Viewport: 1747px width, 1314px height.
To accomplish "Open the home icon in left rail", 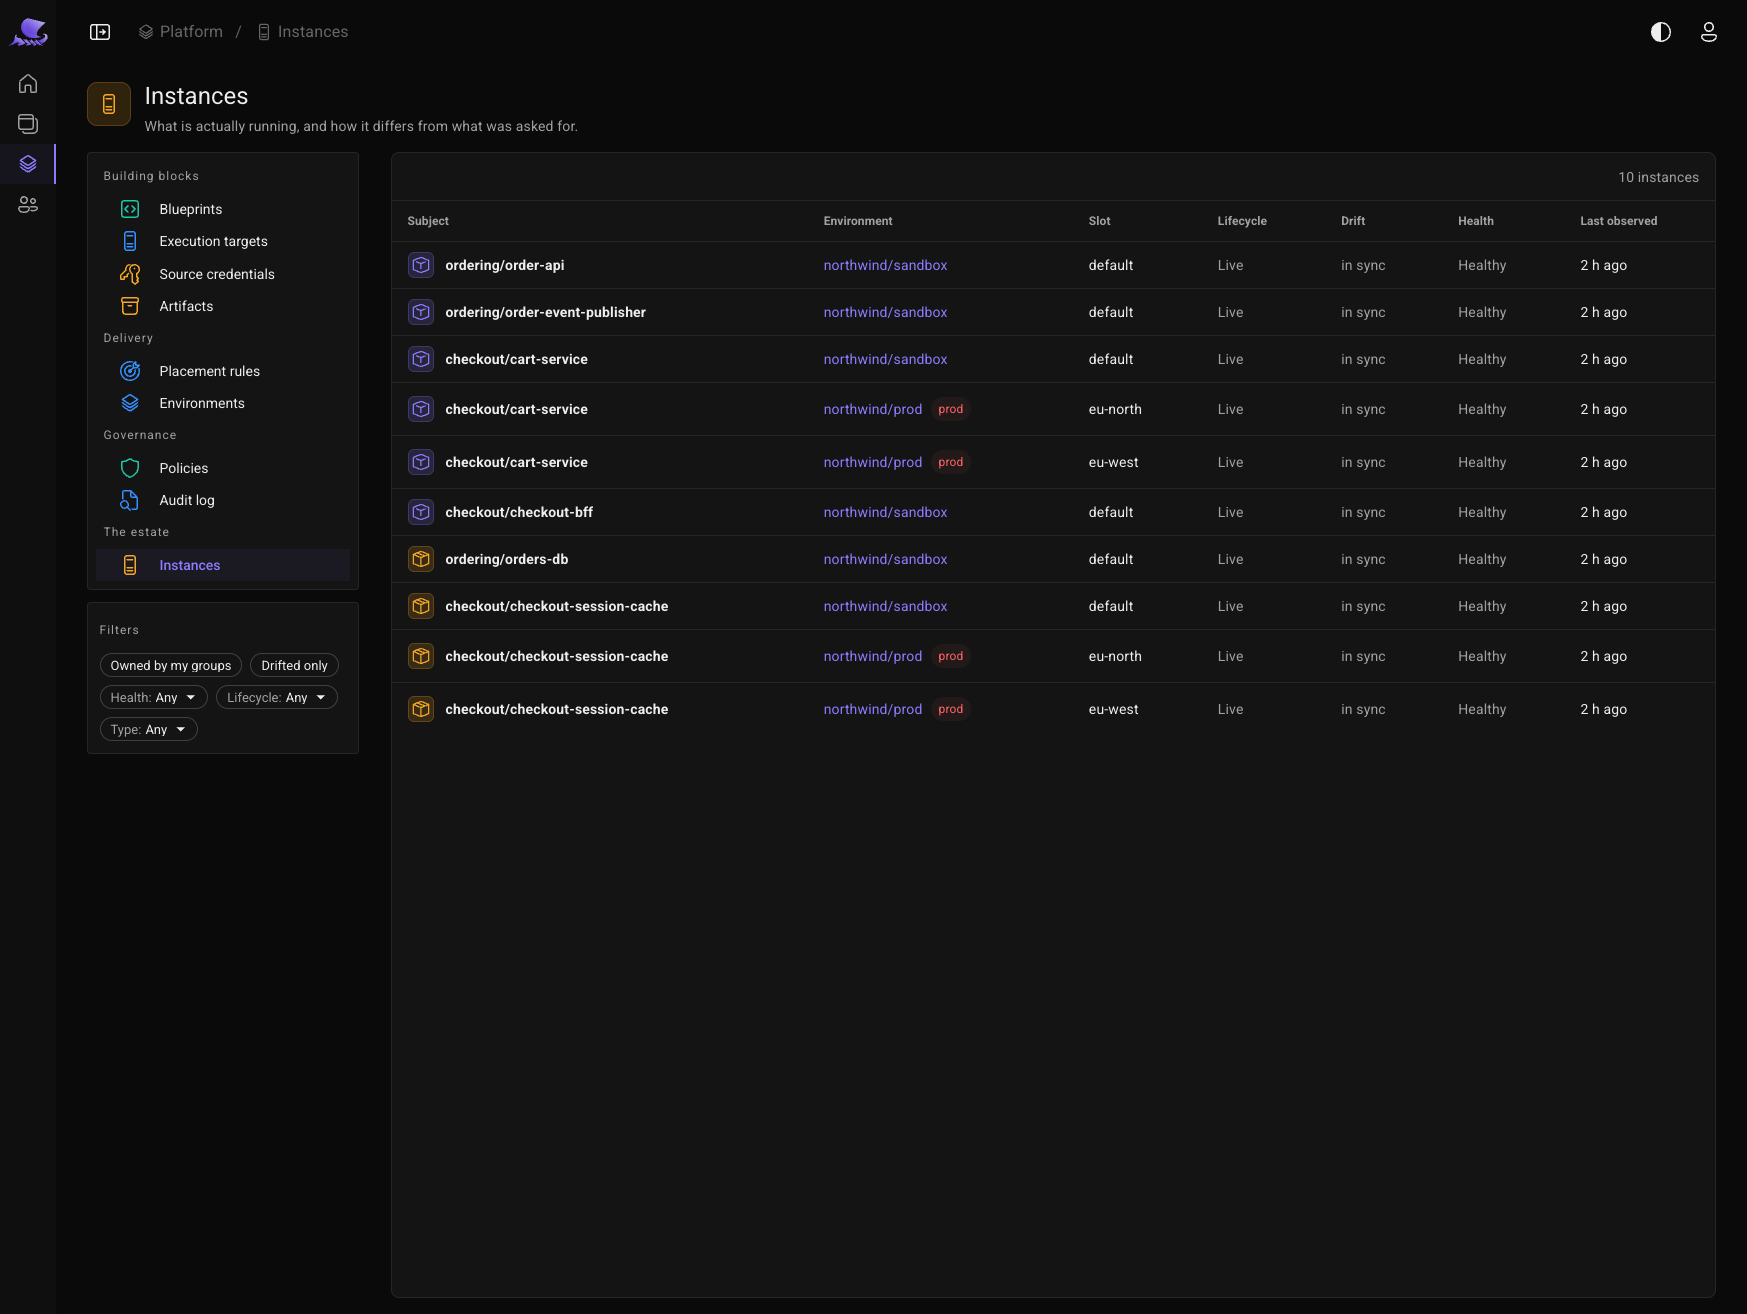I will 28,84.
